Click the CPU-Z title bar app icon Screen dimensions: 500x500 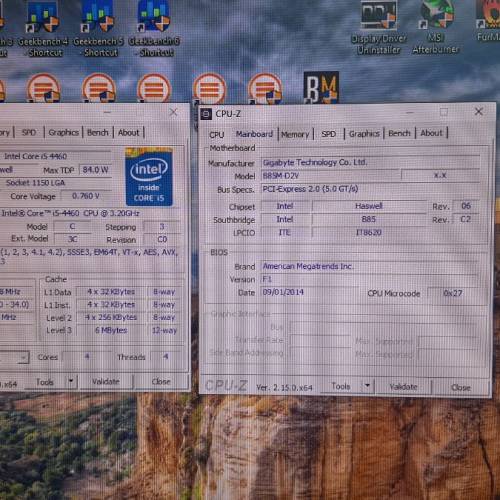click(x=206, y=114)
